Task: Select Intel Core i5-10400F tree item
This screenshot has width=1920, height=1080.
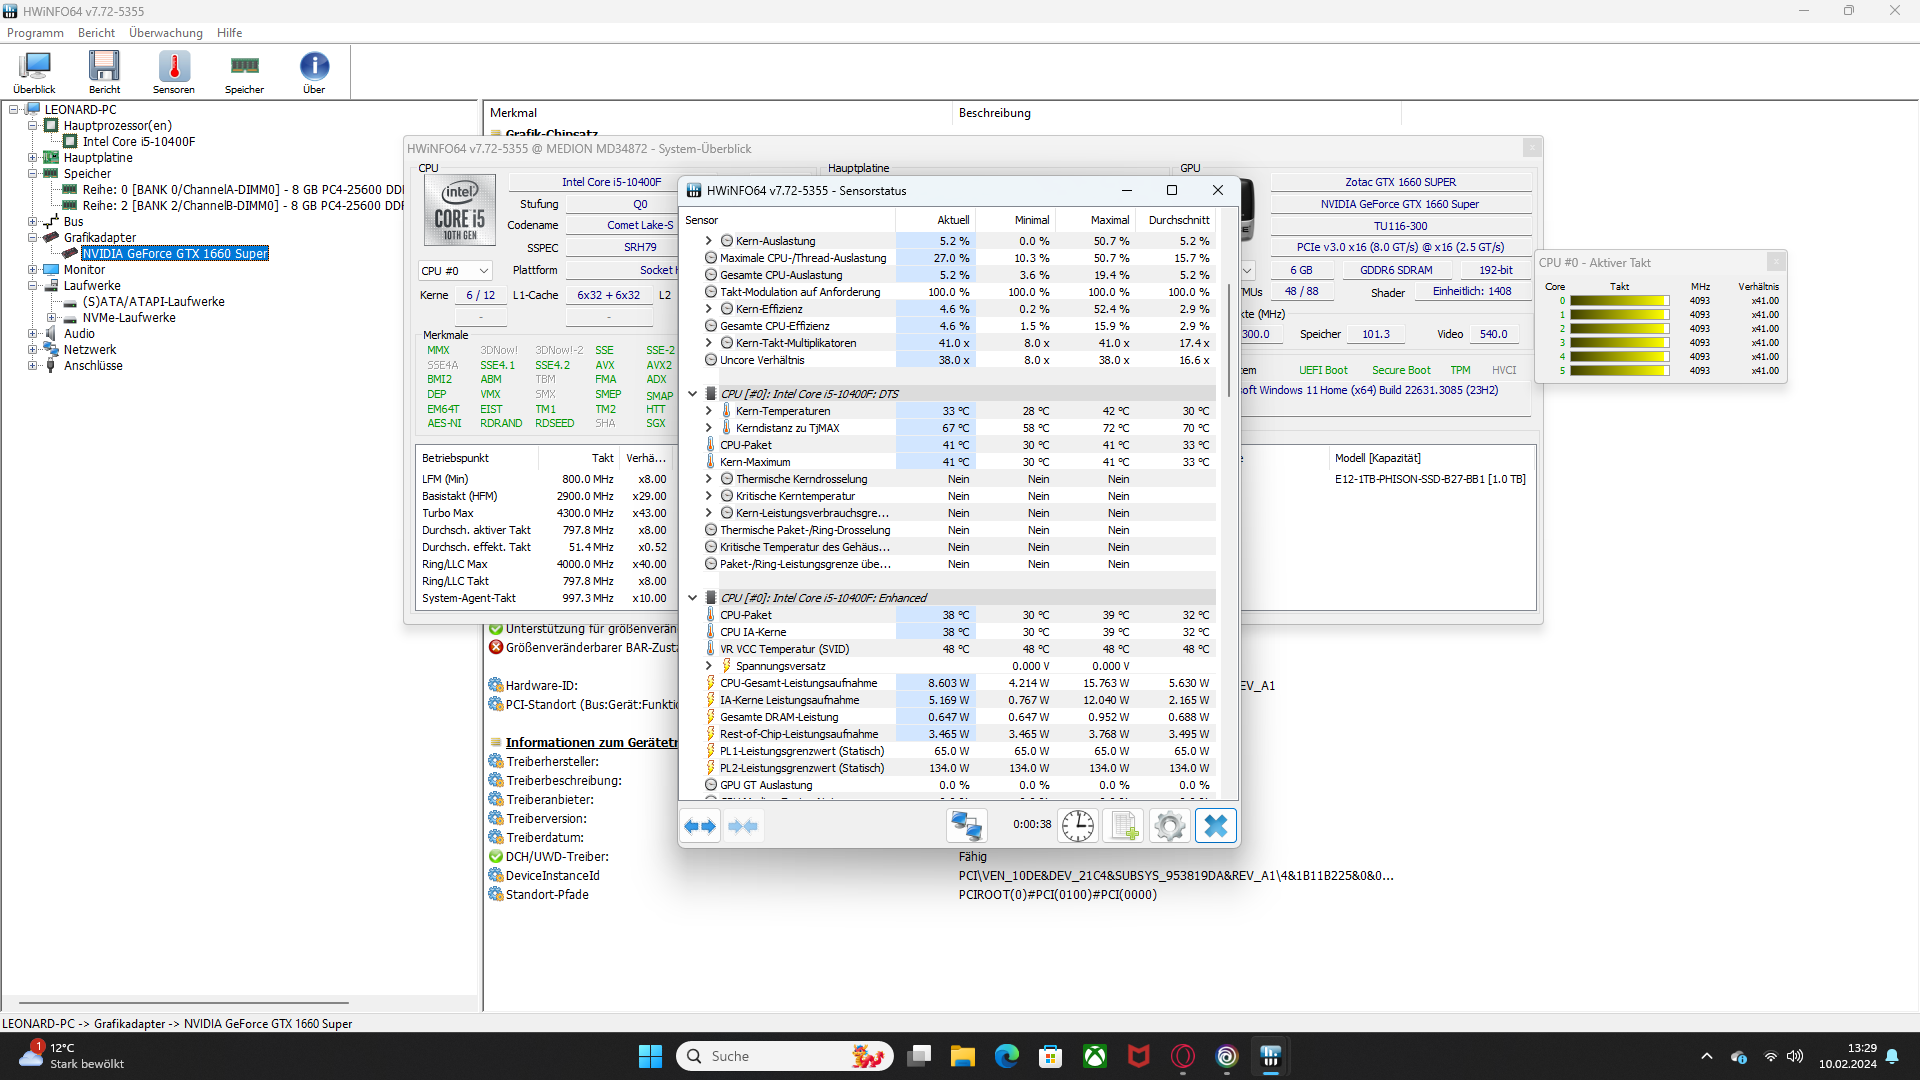Action: (x=139, y=142)
